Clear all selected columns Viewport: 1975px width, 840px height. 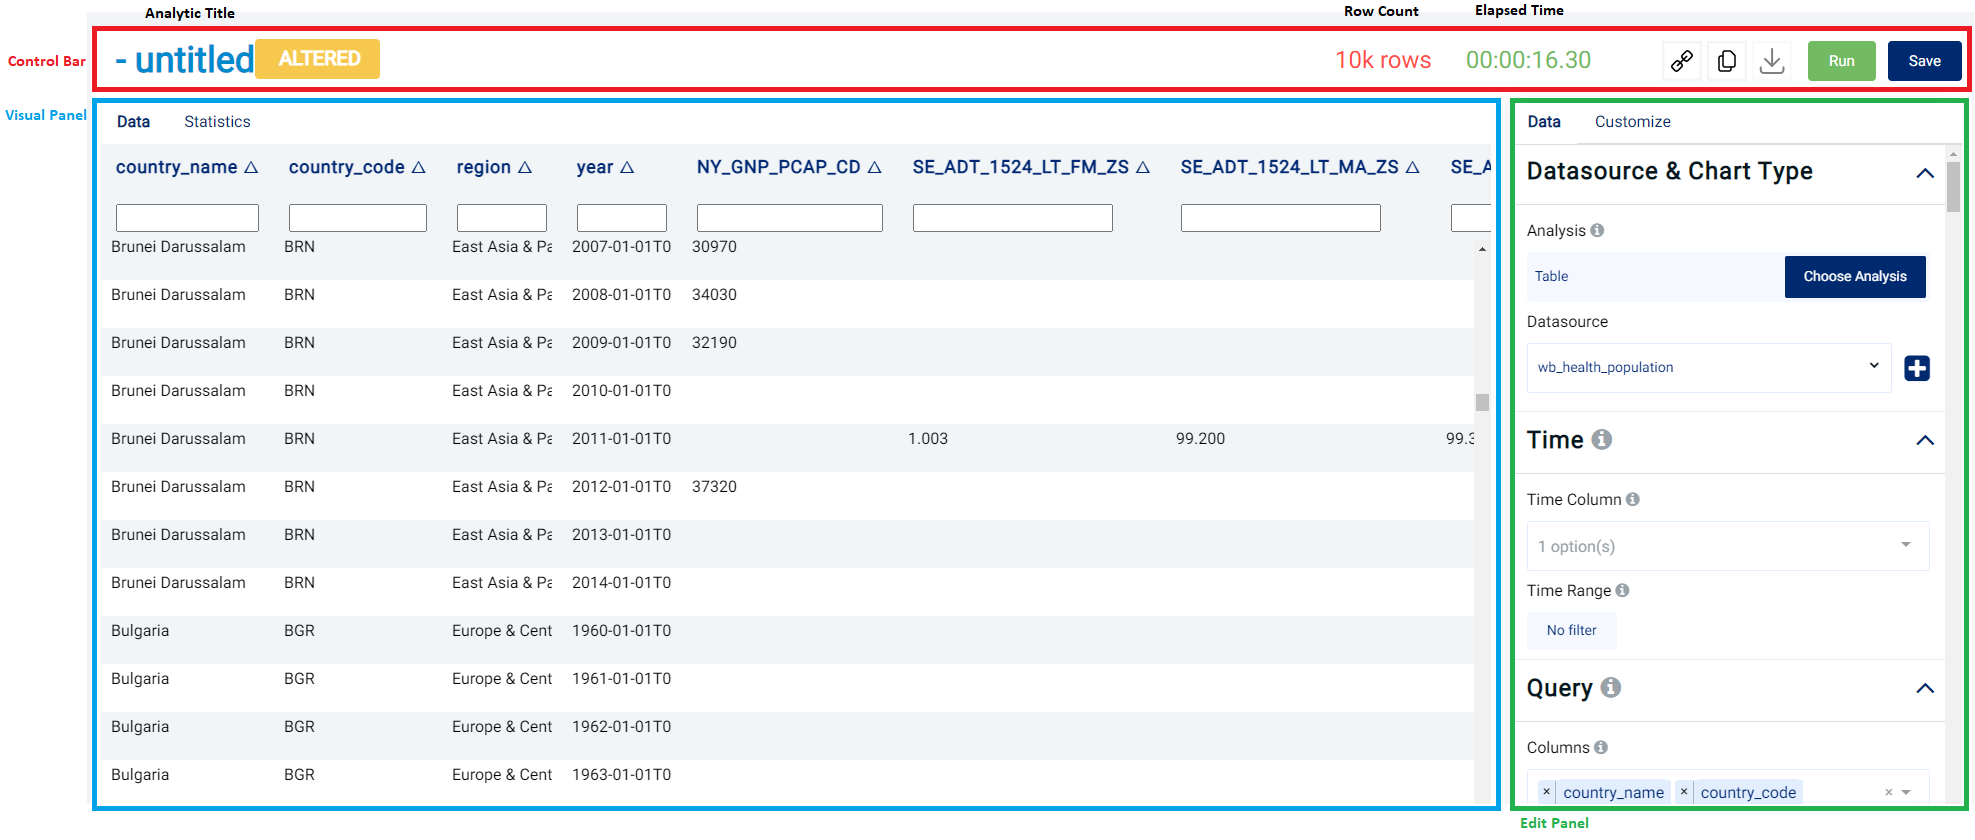[x=1888, y=793]
